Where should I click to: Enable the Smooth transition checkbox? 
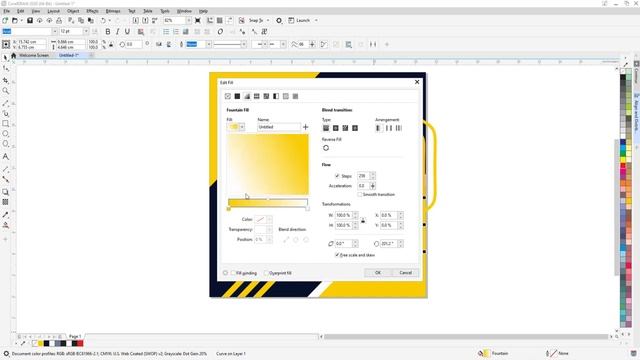pos(360,195)
